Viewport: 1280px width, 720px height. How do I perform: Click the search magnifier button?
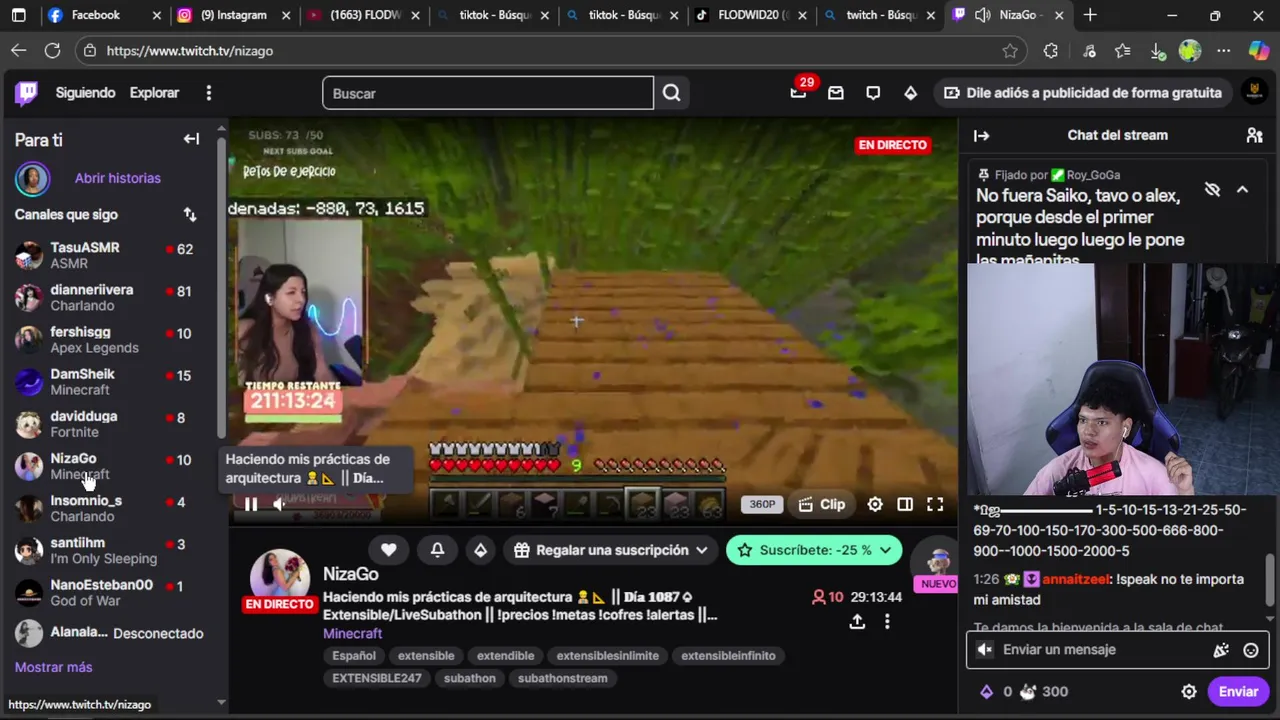(671, 93)
